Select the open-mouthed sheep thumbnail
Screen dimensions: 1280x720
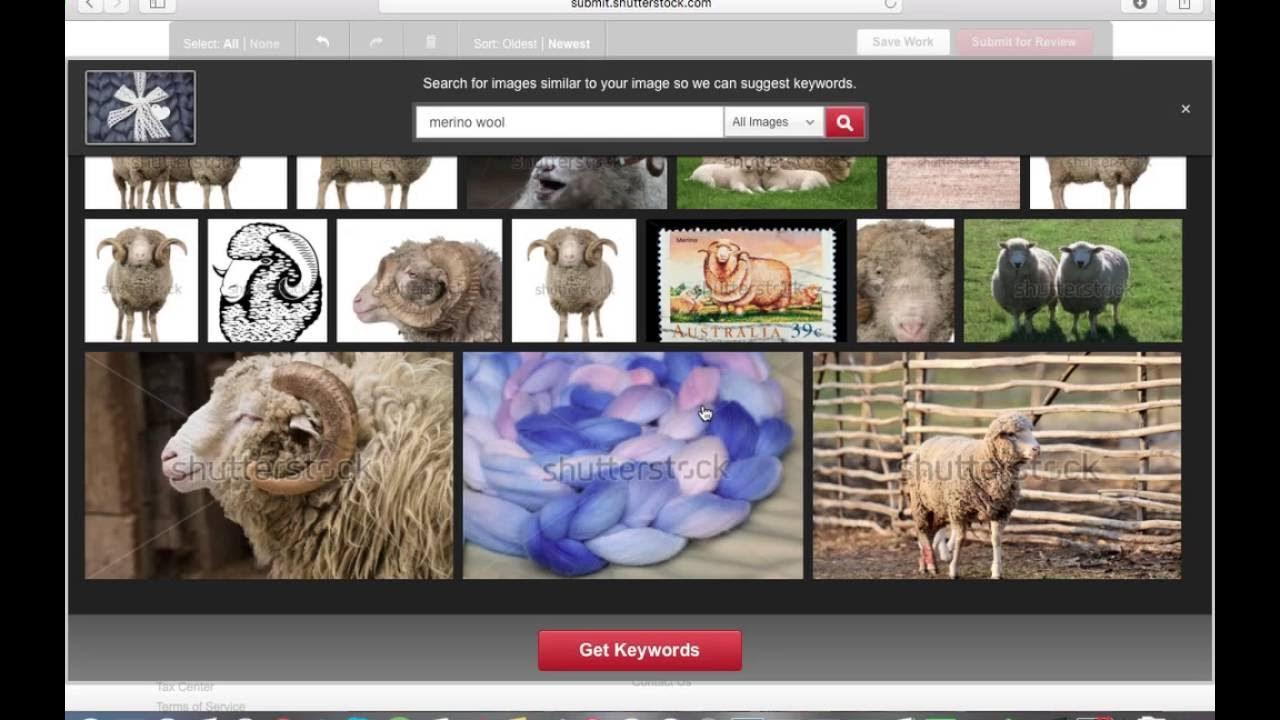pos(567,182)
